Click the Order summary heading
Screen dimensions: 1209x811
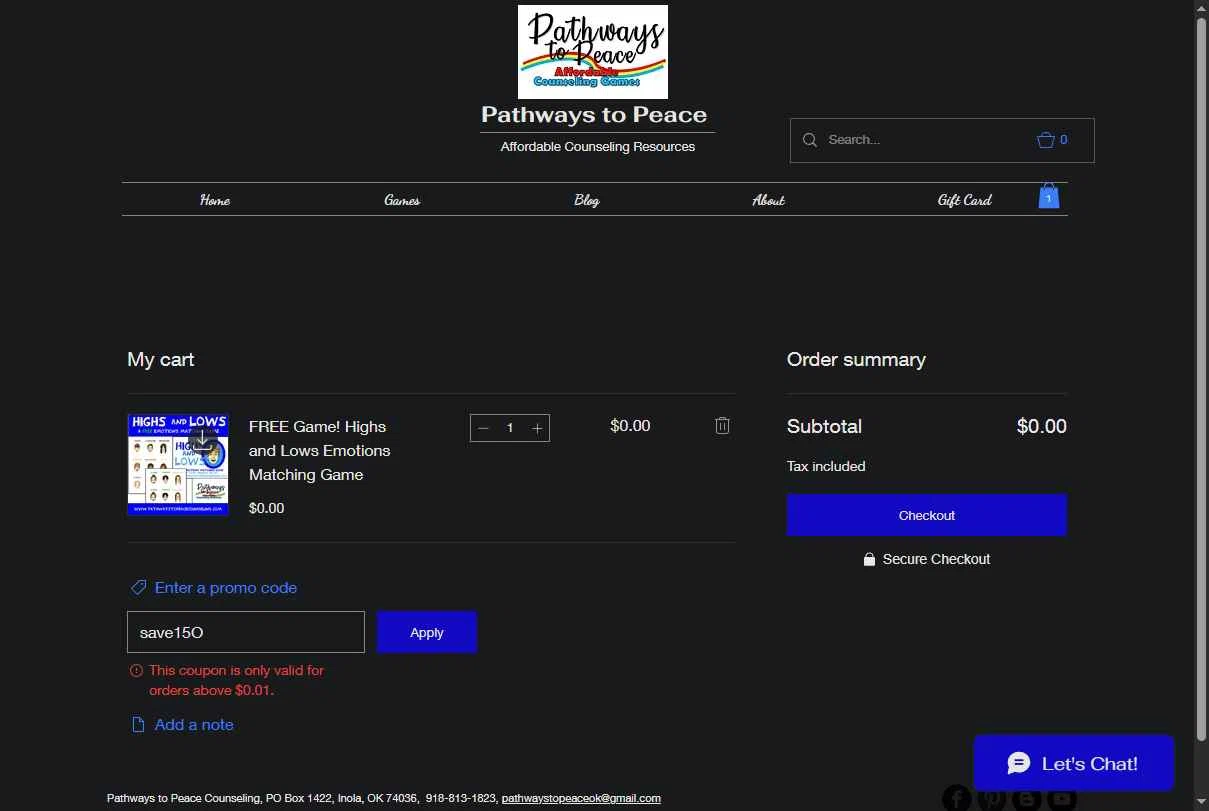tap(856, 359)
